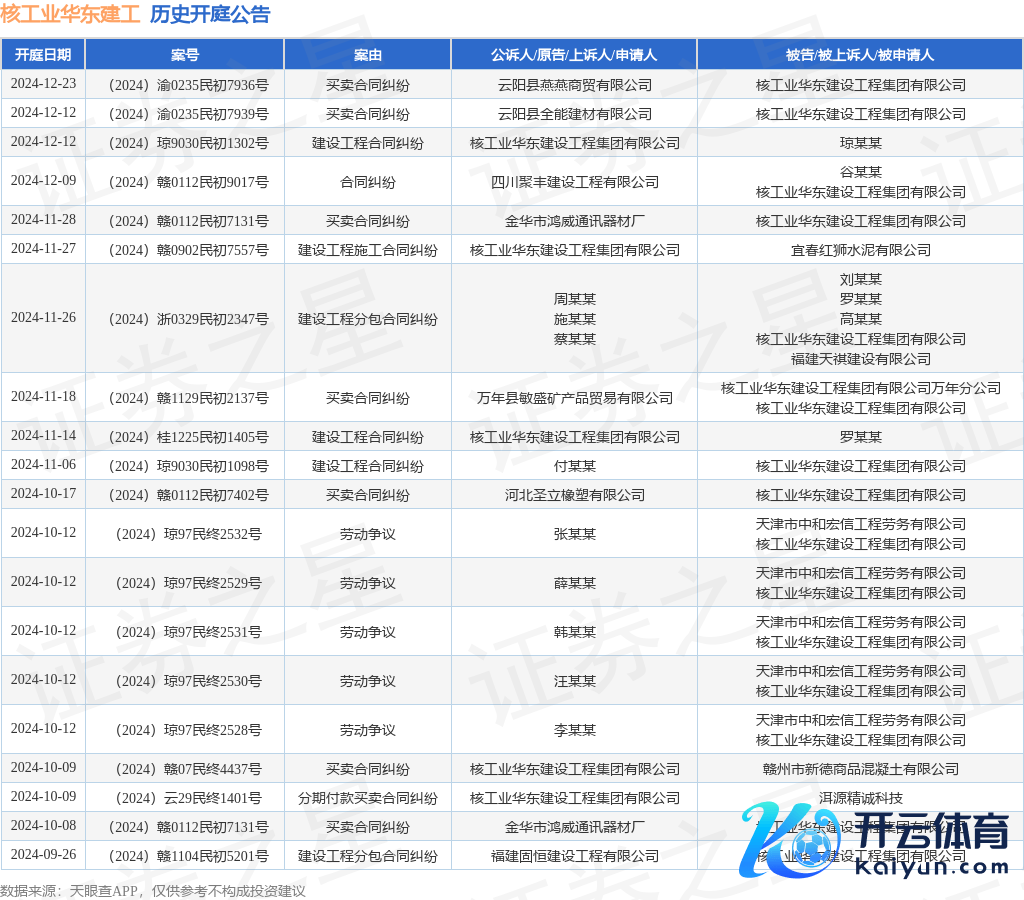Select the 历史开庭公告 heading
Image resolution: width=1024 pixels, height=900 pixels.
coord(210,14)
